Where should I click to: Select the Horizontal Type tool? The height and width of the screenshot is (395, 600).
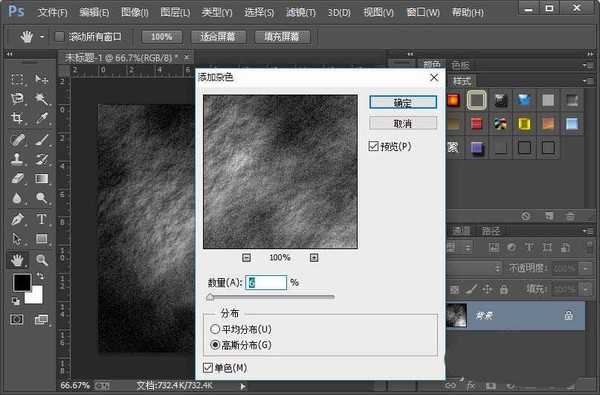click(41, 219)
